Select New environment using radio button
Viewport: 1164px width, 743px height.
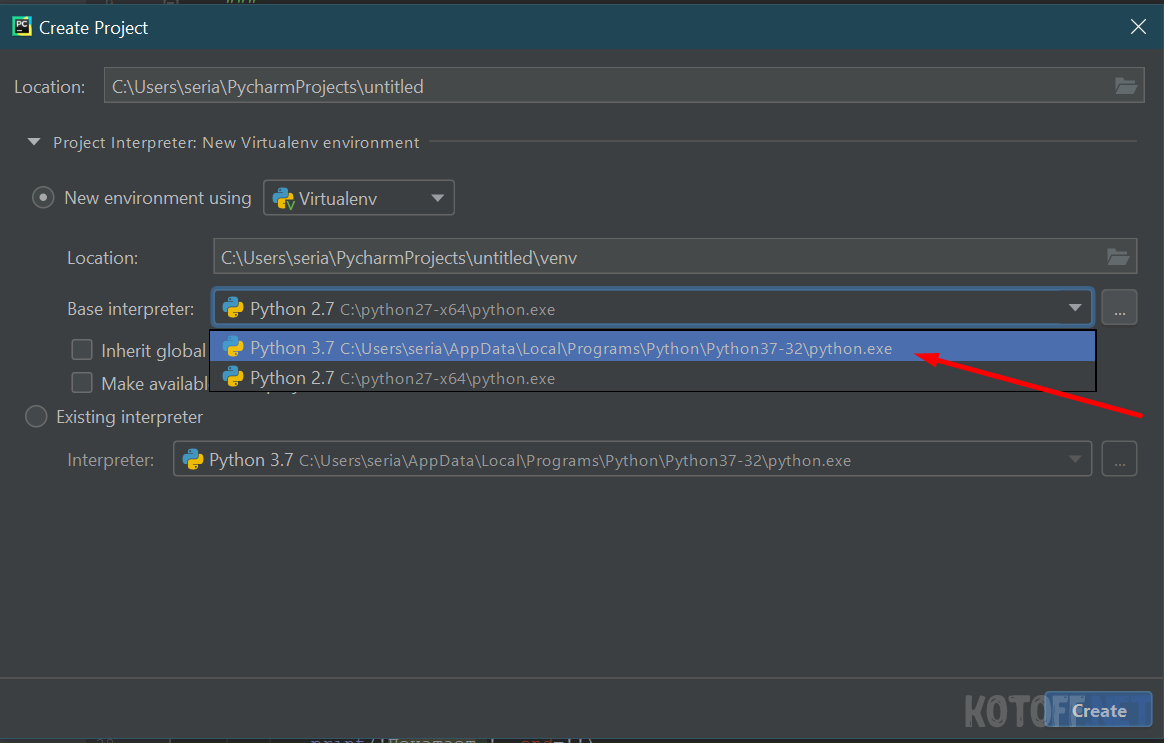pos(43,198)
